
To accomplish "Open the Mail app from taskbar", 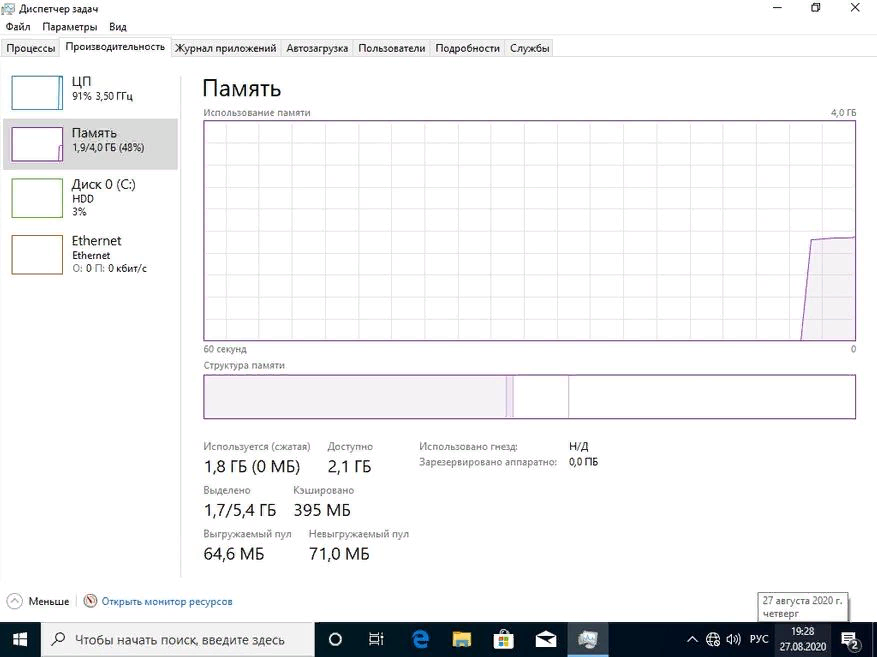I will (x=546, y=639).
